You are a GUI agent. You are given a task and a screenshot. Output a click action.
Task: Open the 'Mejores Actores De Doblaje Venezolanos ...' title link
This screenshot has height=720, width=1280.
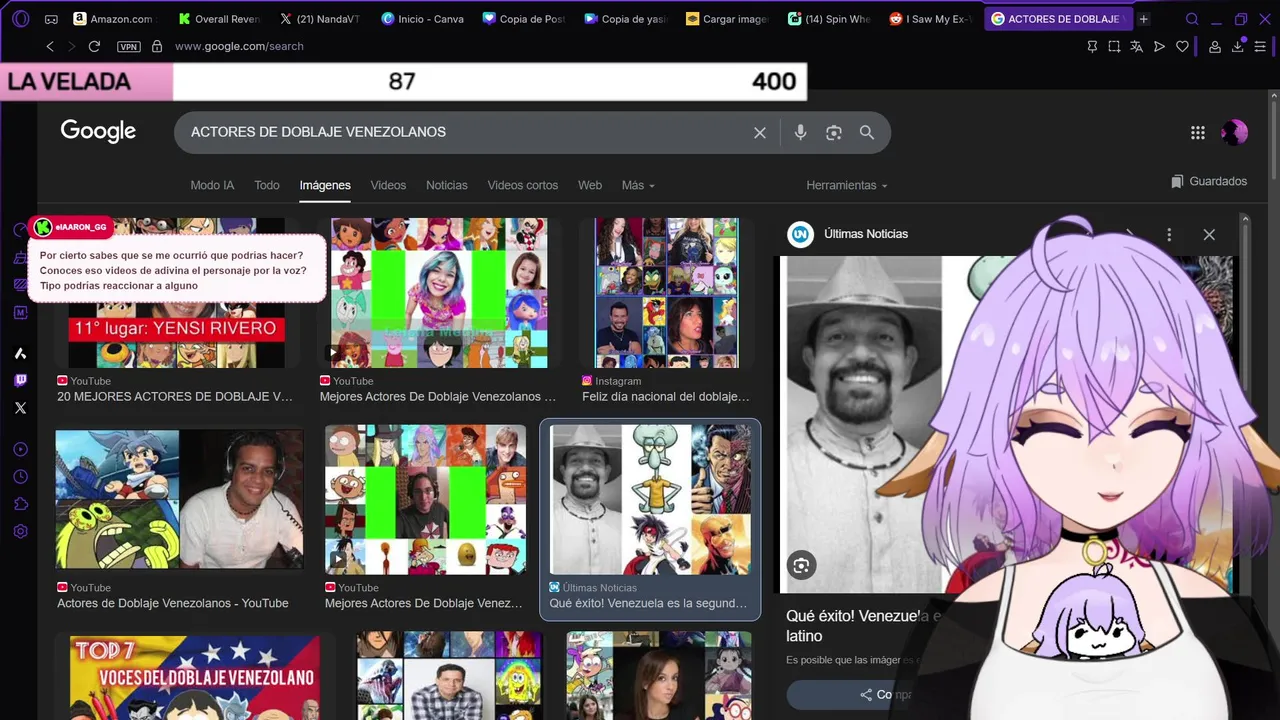(437, 396)
